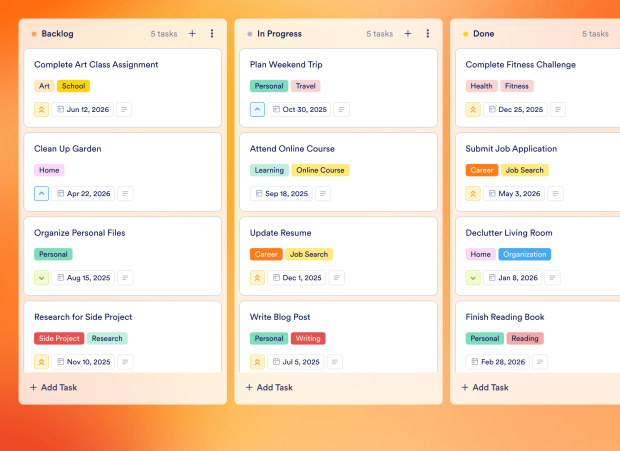Click the plus icon in In Progress header
This screenshot has height=451, width=620.
click(408, 33)
